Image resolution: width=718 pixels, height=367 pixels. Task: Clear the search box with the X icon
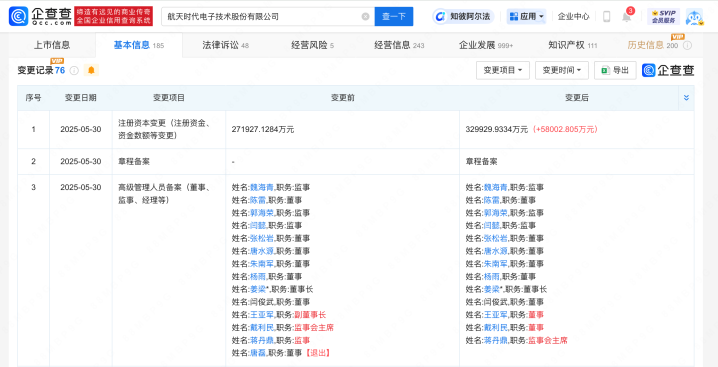pos(365,16)
